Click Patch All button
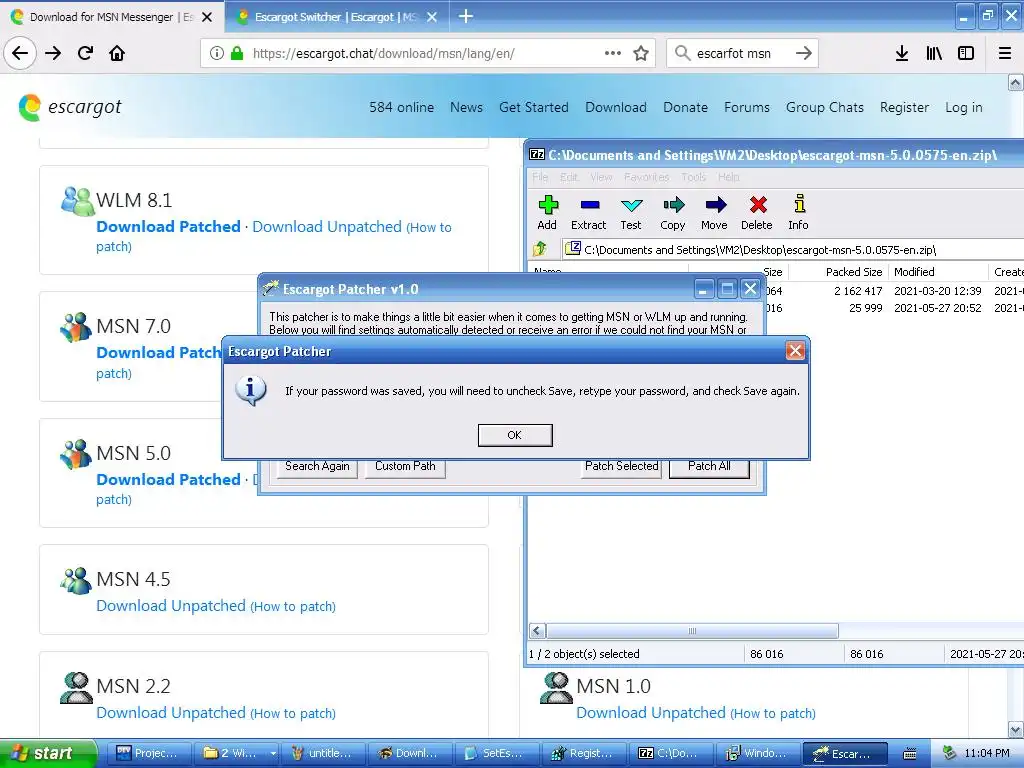Viewport: 1024px width, 768px height. [709, 466]
